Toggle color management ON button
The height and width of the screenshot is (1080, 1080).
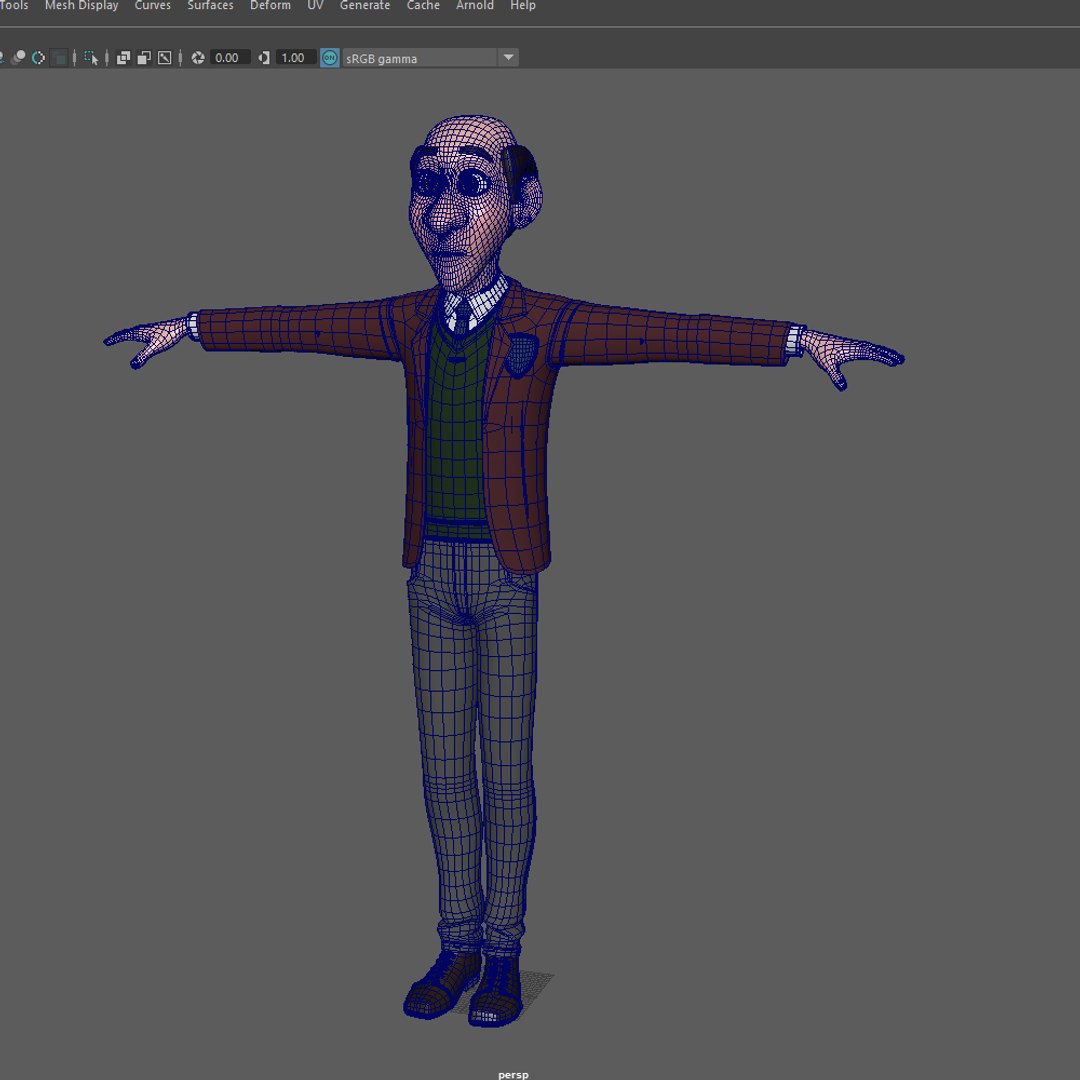point(330,58)
